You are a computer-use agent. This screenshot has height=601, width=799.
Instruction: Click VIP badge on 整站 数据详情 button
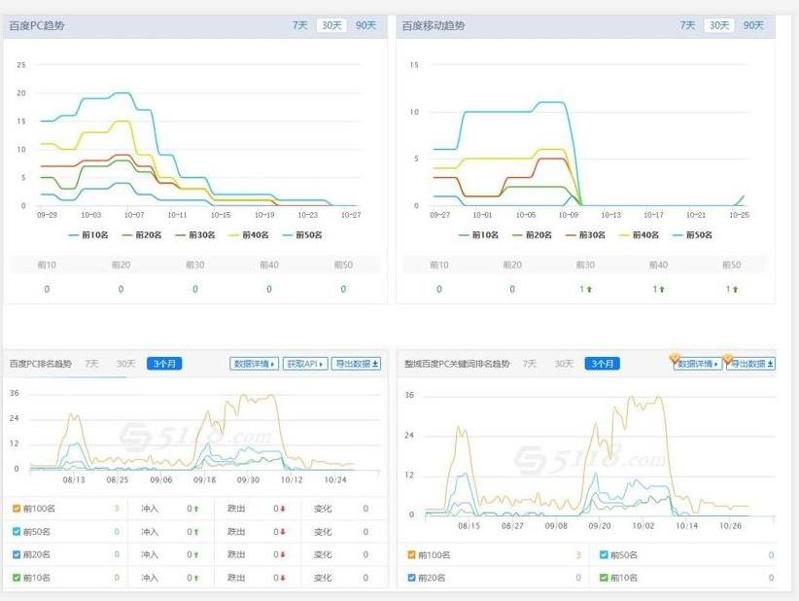(675, 358)
